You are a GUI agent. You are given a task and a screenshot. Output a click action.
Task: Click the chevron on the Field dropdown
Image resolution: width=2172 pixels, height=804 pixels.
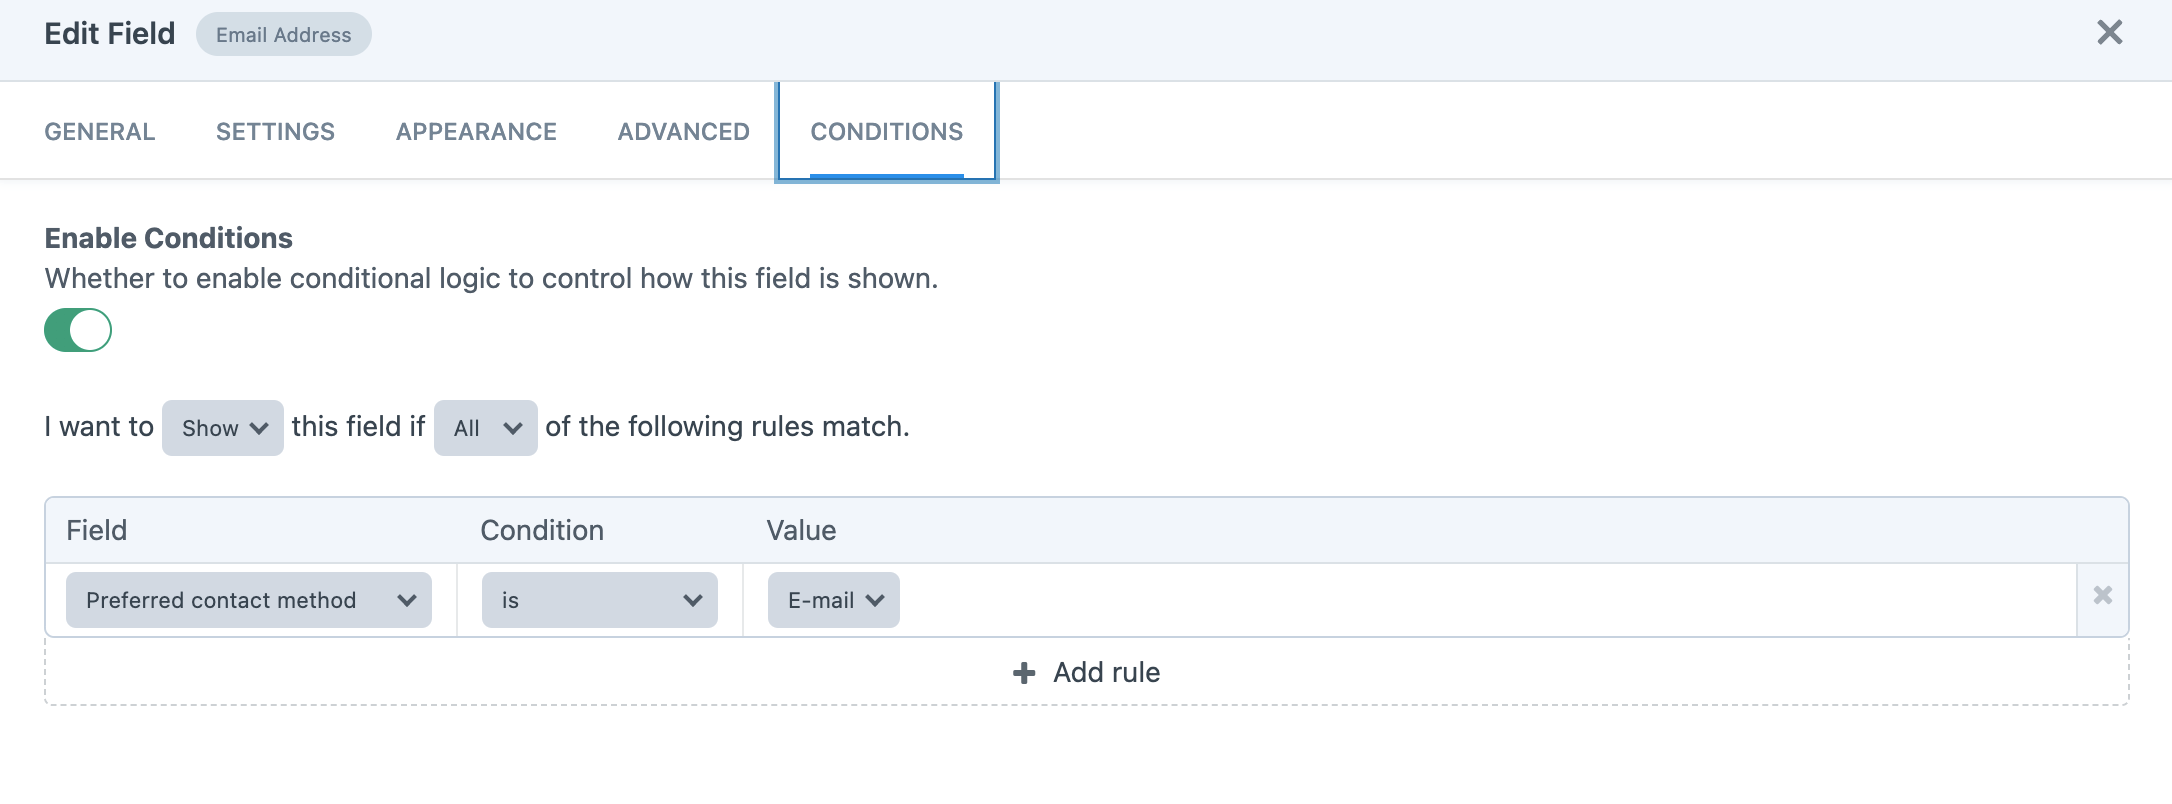pos(408,600)
